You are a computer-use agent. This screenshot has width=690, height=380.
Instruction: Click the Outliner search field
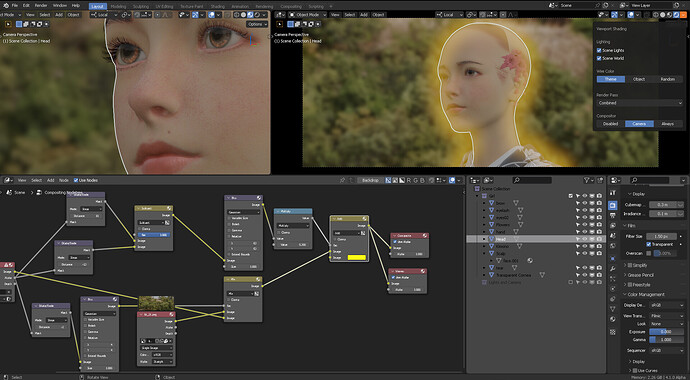pos(532,180)
